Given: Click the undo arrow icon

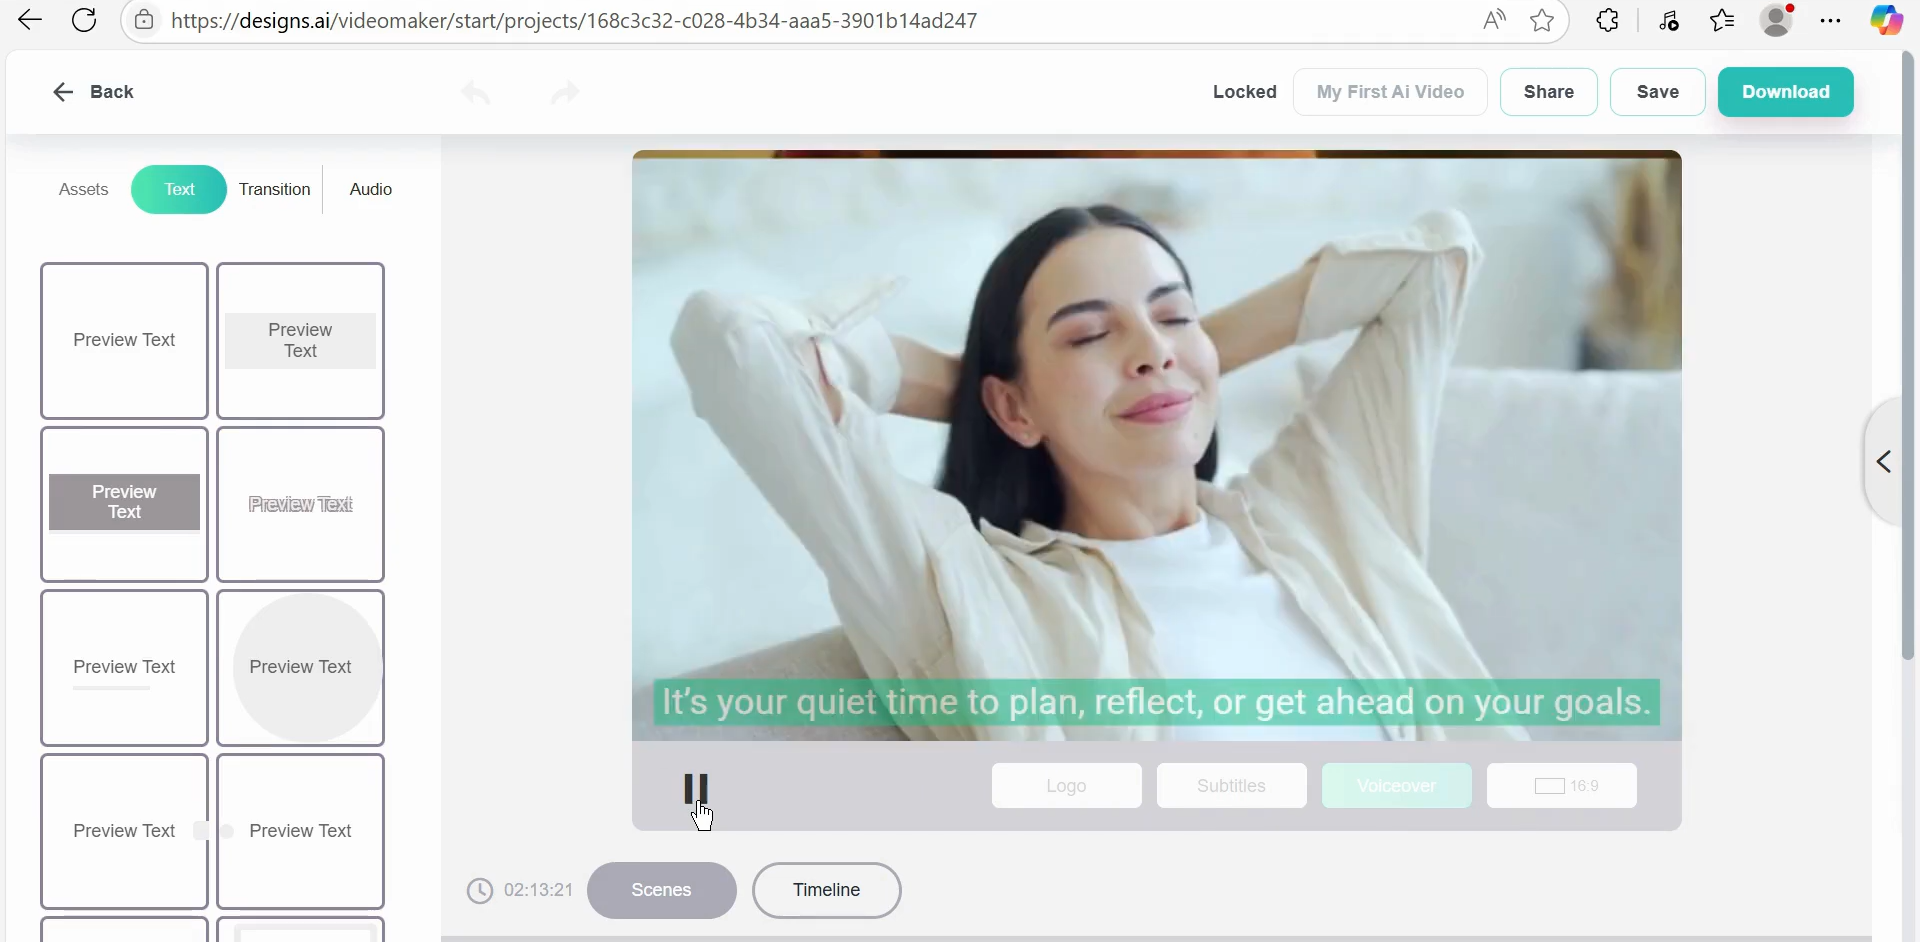Looking at the screenshot, I should pos(476,91).
